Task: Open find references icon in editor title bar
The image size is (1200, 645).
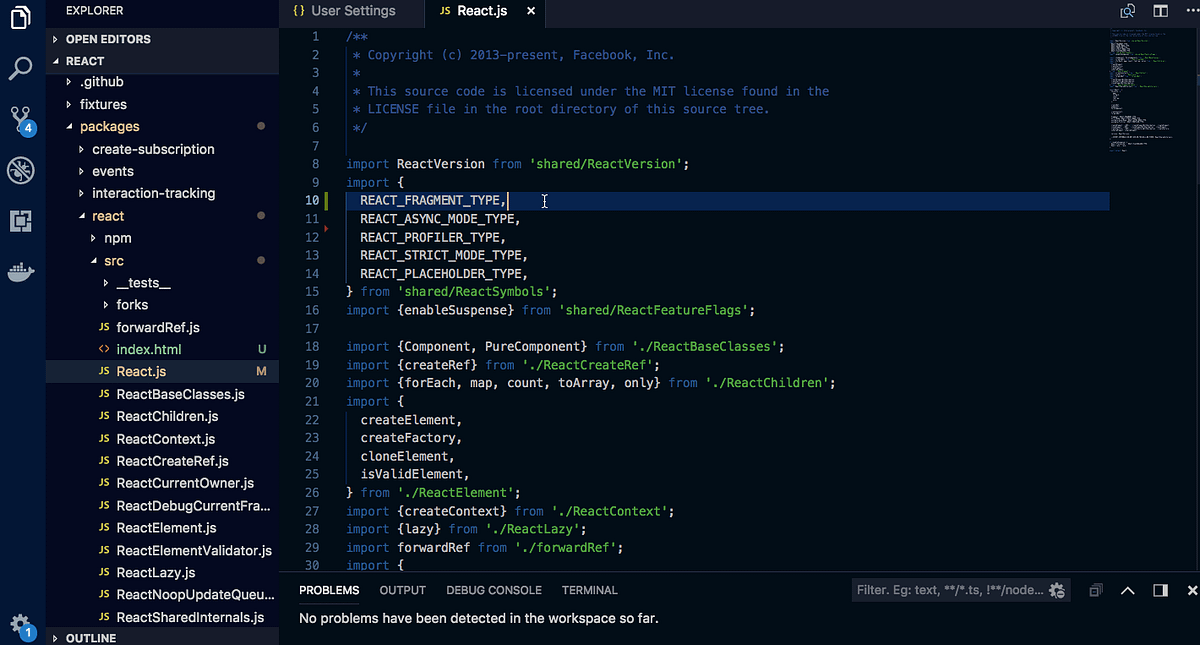Action: point(1127,10)
